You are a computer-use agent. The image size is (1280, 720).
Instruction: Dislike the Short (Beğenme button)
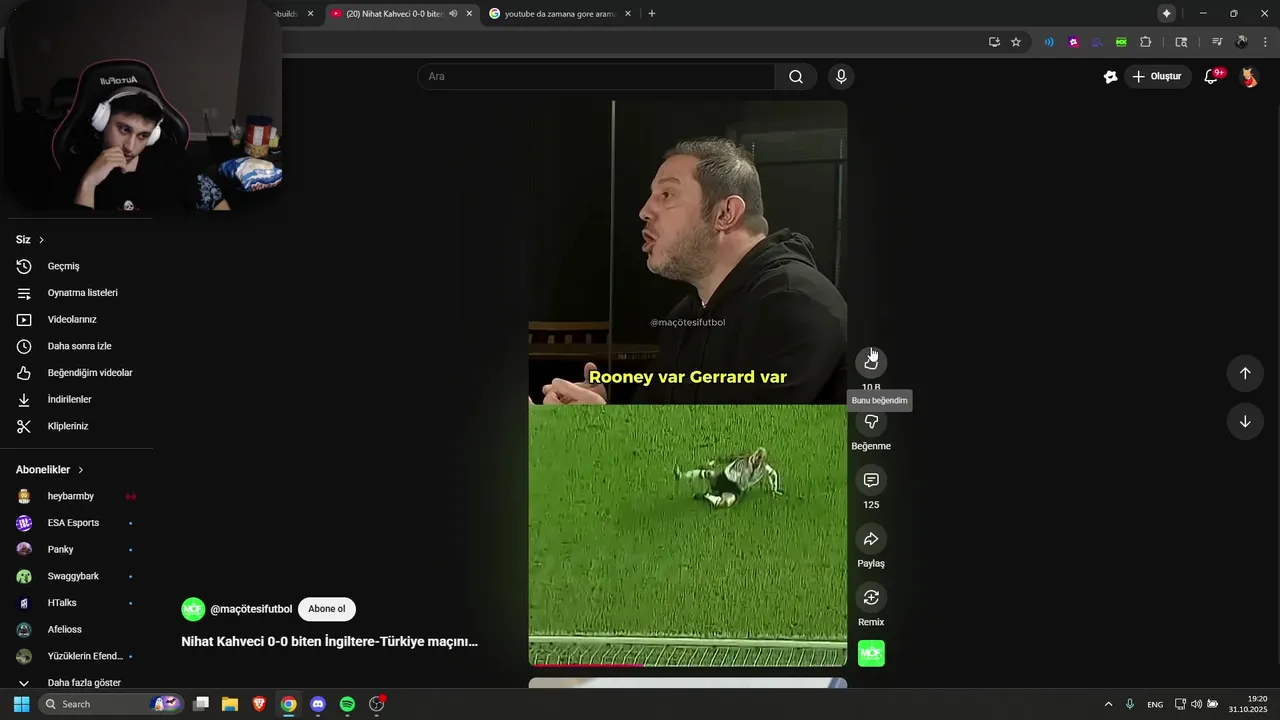click(x=871, y=422)
